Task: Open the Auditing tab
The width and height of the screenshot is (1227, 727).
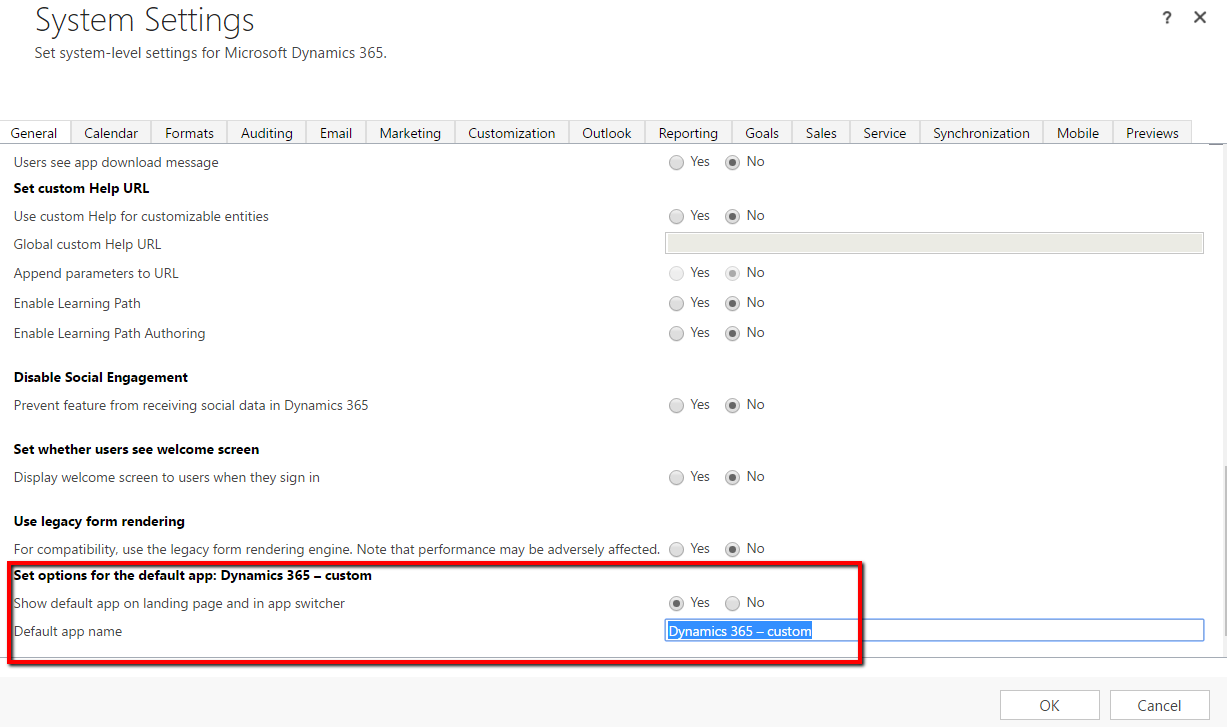Action: 267,133
